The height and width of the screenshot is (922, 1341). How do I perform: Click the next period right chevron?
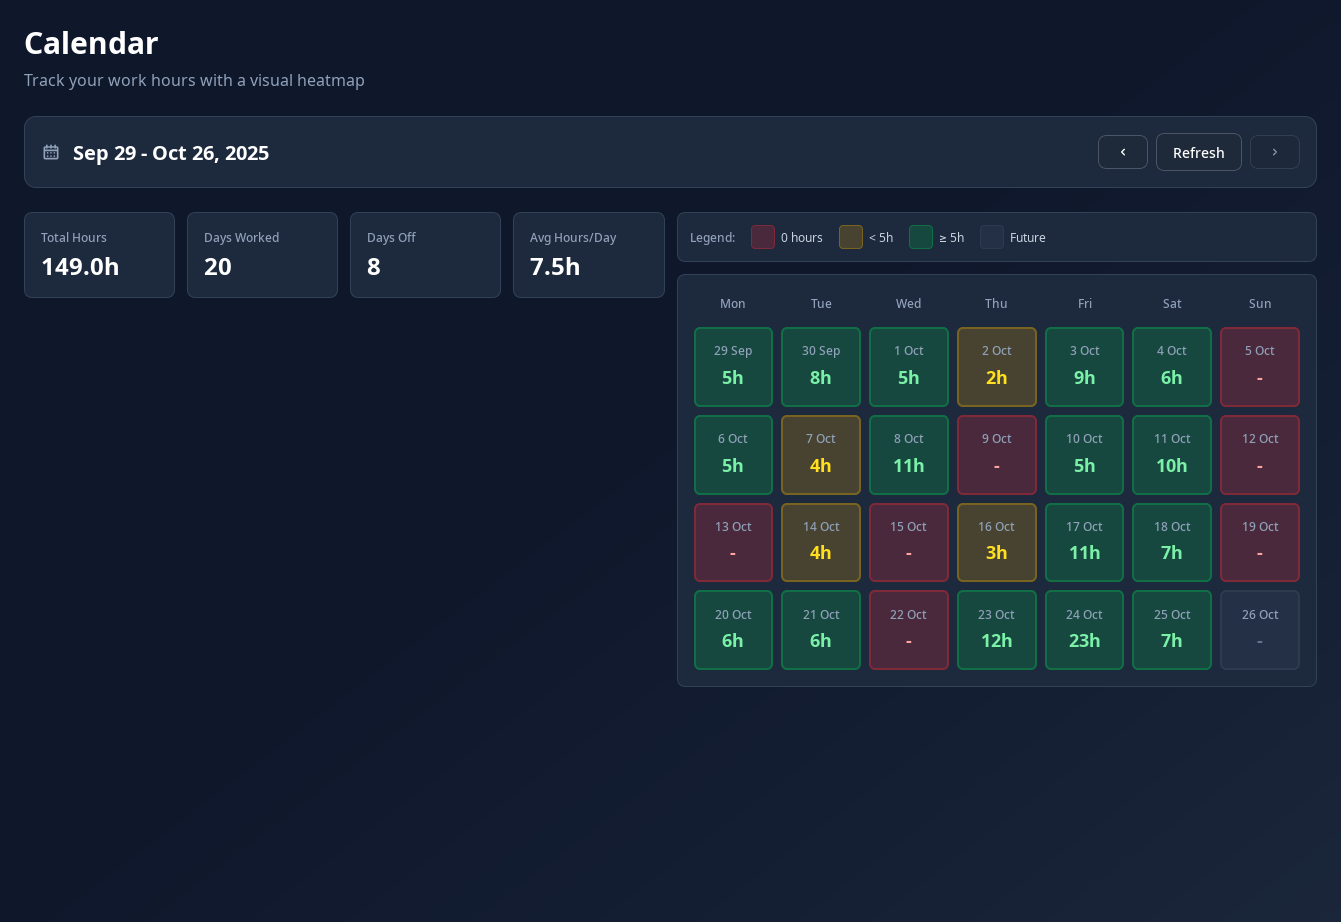click(x=1274, y=152)
